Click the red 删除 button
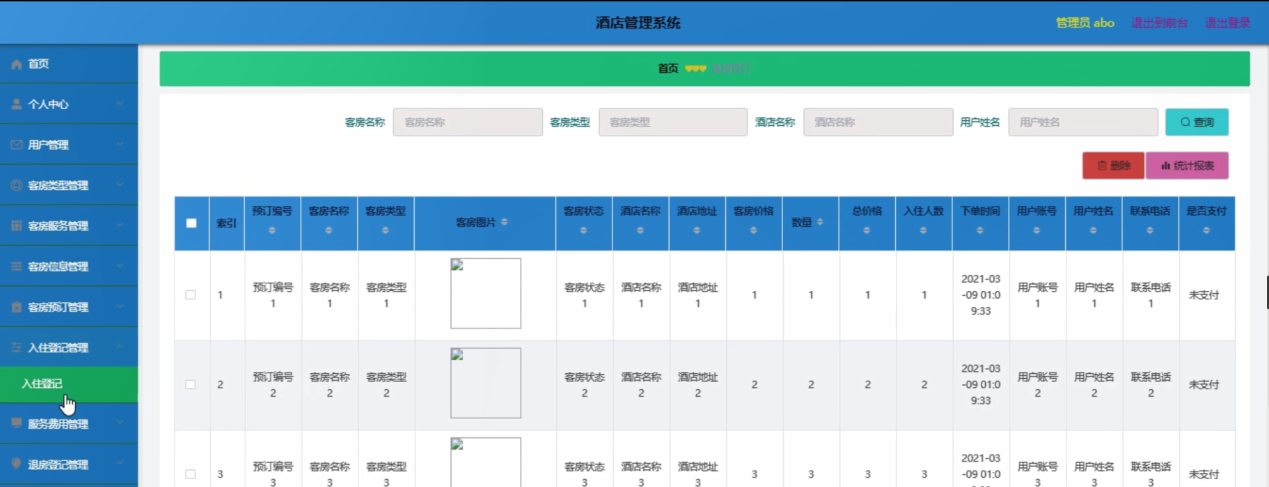Screen dimensions: 1269x487 tap(1113, 166)
